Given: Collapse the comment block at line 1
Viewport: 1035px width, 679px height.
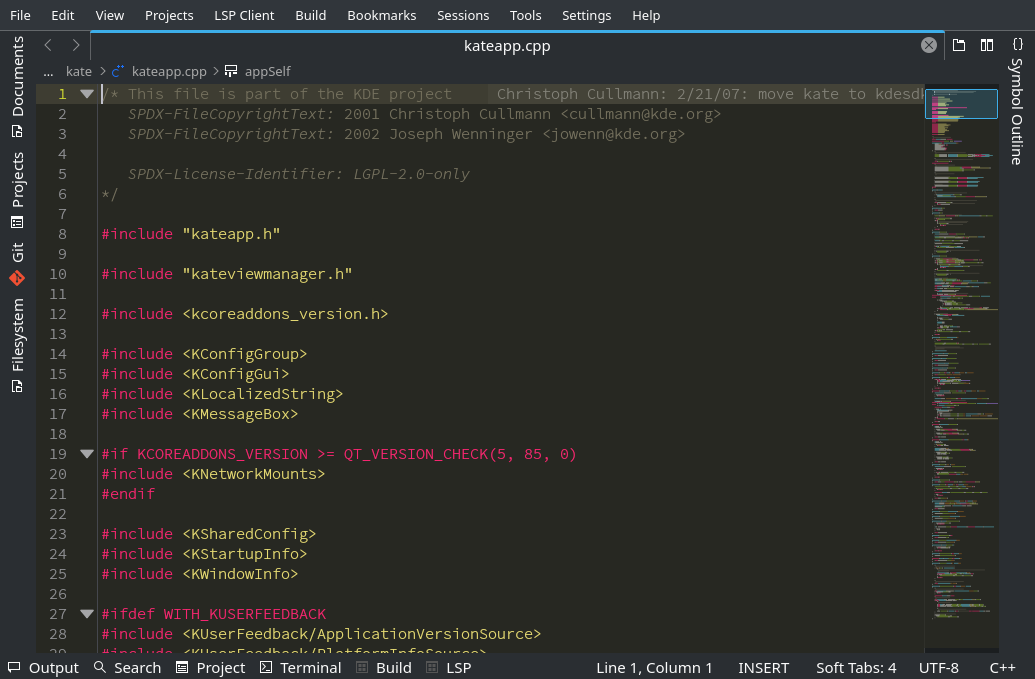Looking at the screenshot, I should click(86, 94).
